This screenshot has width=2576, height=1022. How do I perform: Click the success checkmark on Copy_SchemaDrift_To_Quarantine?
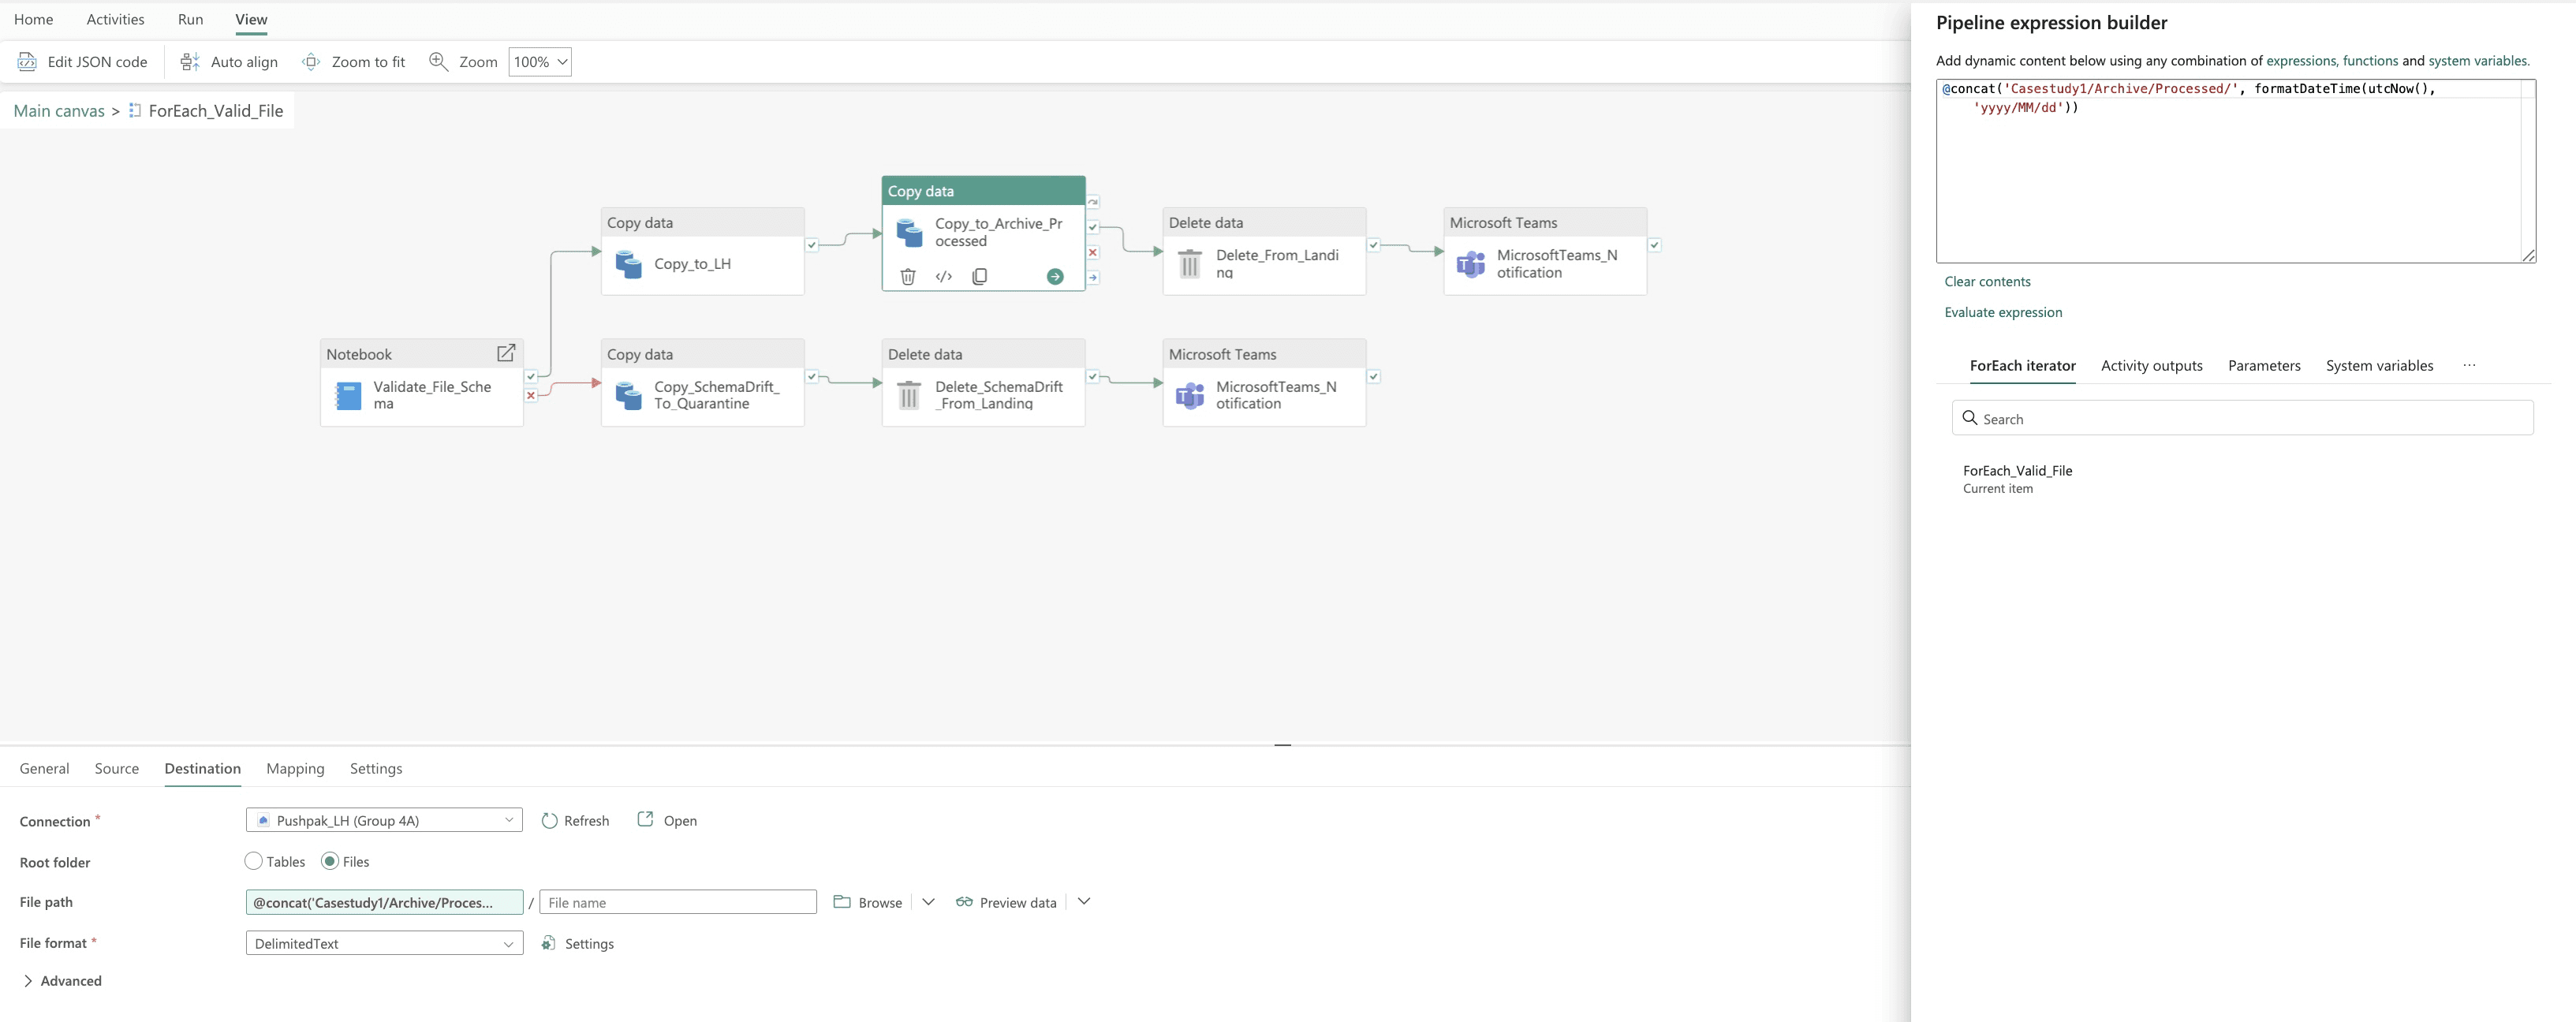click(812, 377)
